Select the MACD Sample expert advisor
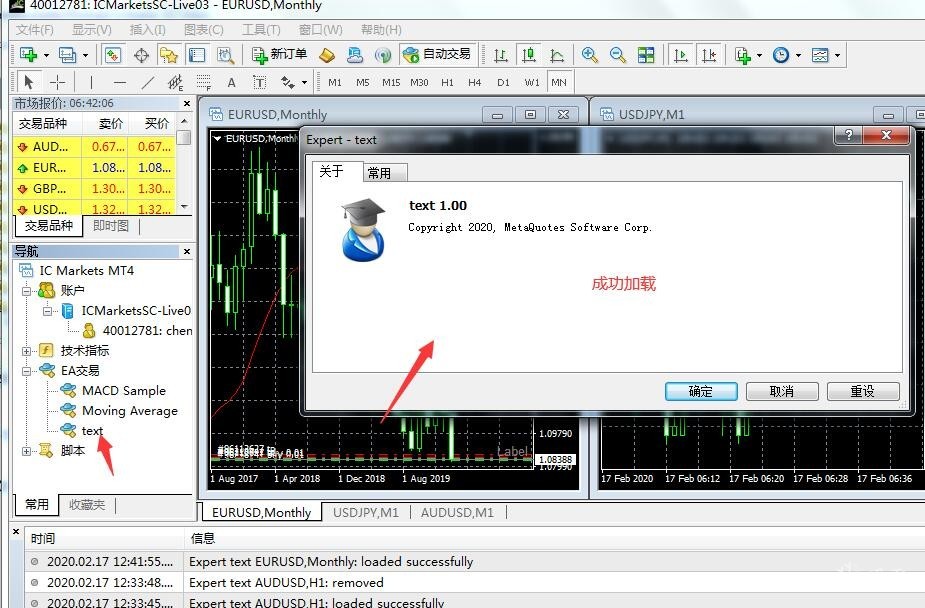 [123, 390]
